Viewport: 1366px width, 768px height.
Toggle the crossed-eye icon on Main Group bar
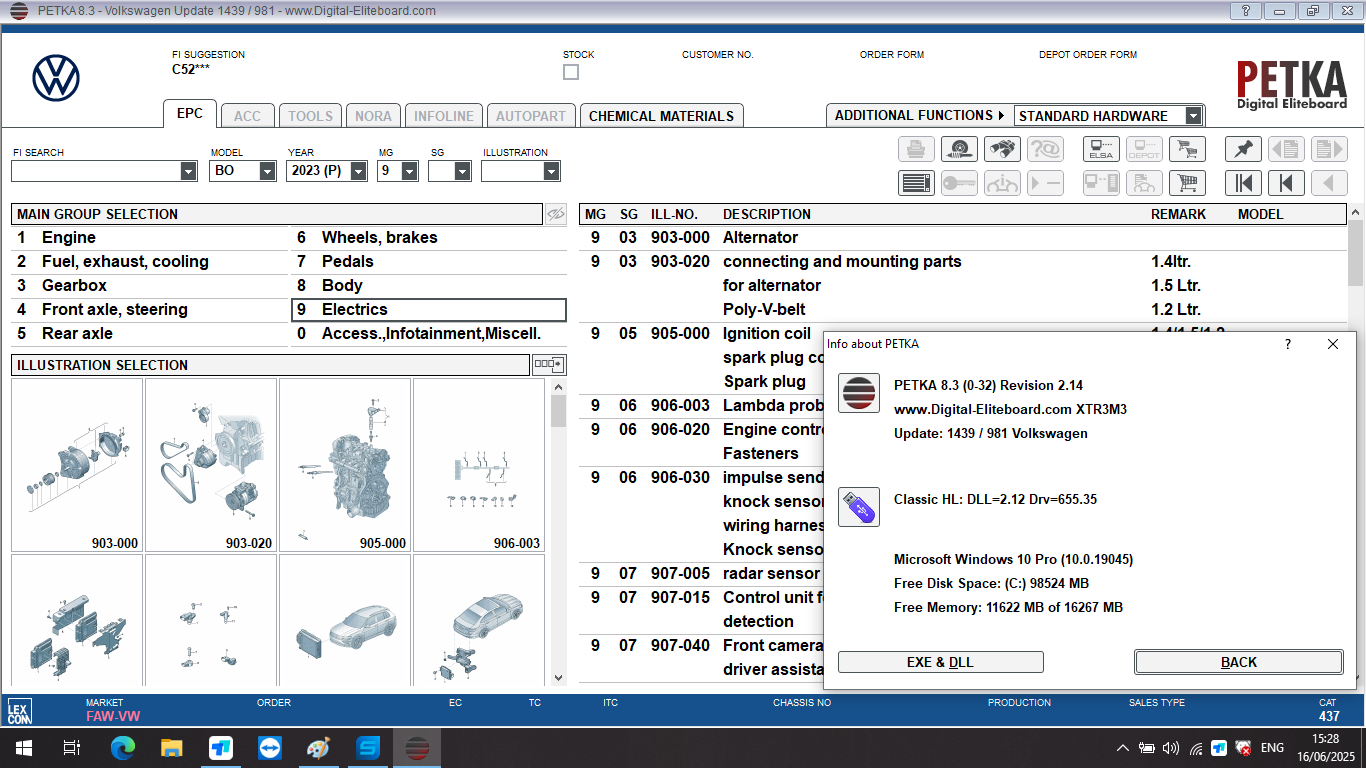(x=555, y=214)
